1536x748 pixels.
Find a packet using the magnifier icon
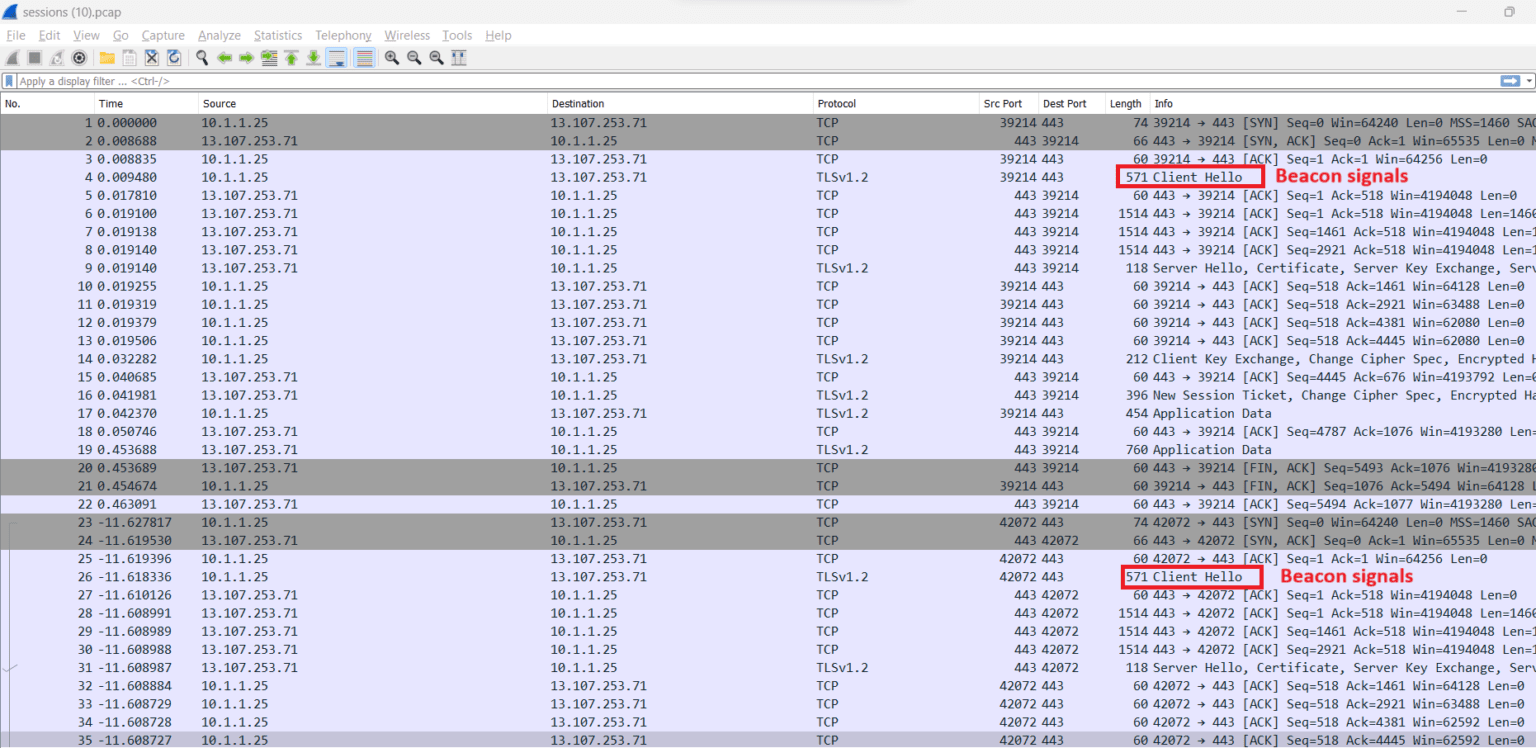coord(201,57)
